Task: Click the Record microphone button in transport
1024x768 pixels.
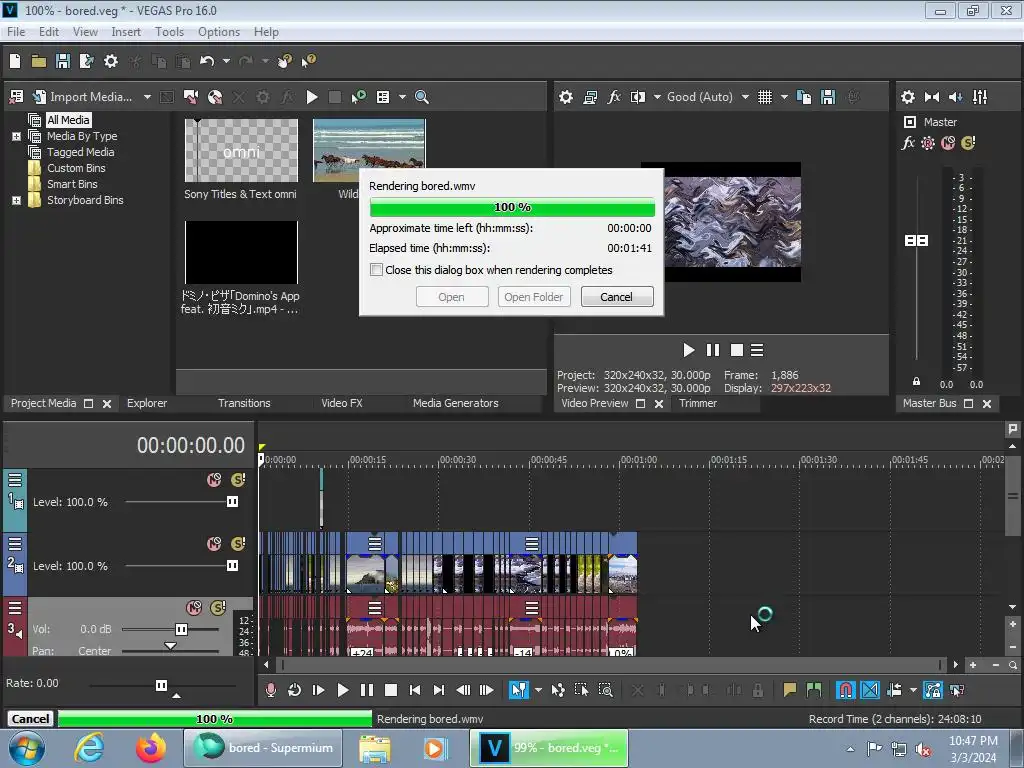Action: point(270,690)
